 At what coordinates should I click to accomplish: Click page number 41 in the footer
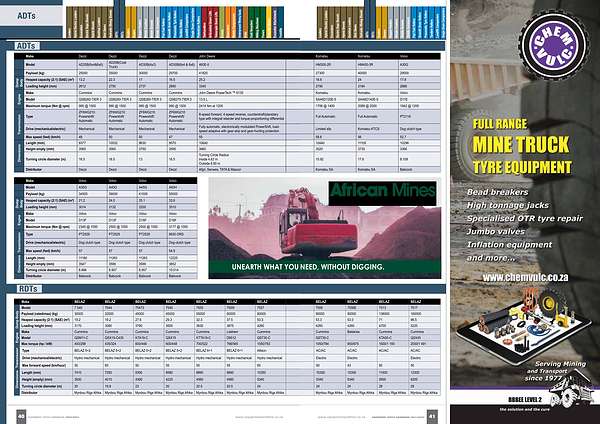(x=432, y=416)
